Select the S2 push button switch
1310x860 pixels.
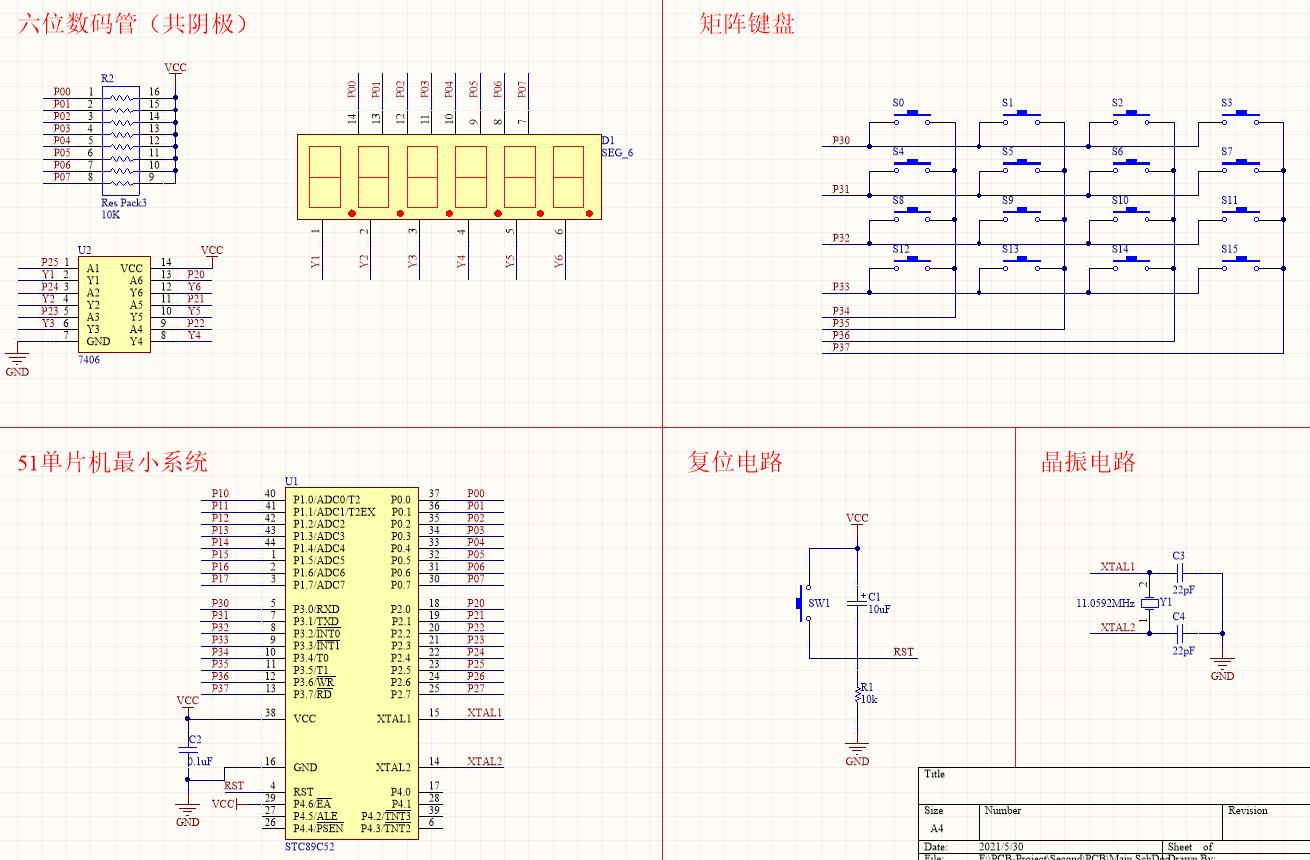[x=1131, y=119]
